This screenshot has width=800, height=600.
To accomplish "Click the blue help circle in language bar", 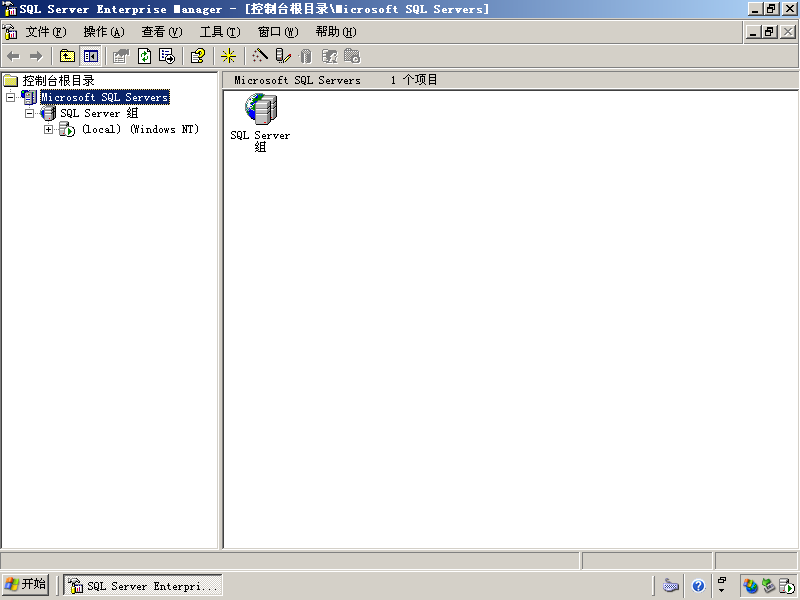I will click(x=698, y=586).
